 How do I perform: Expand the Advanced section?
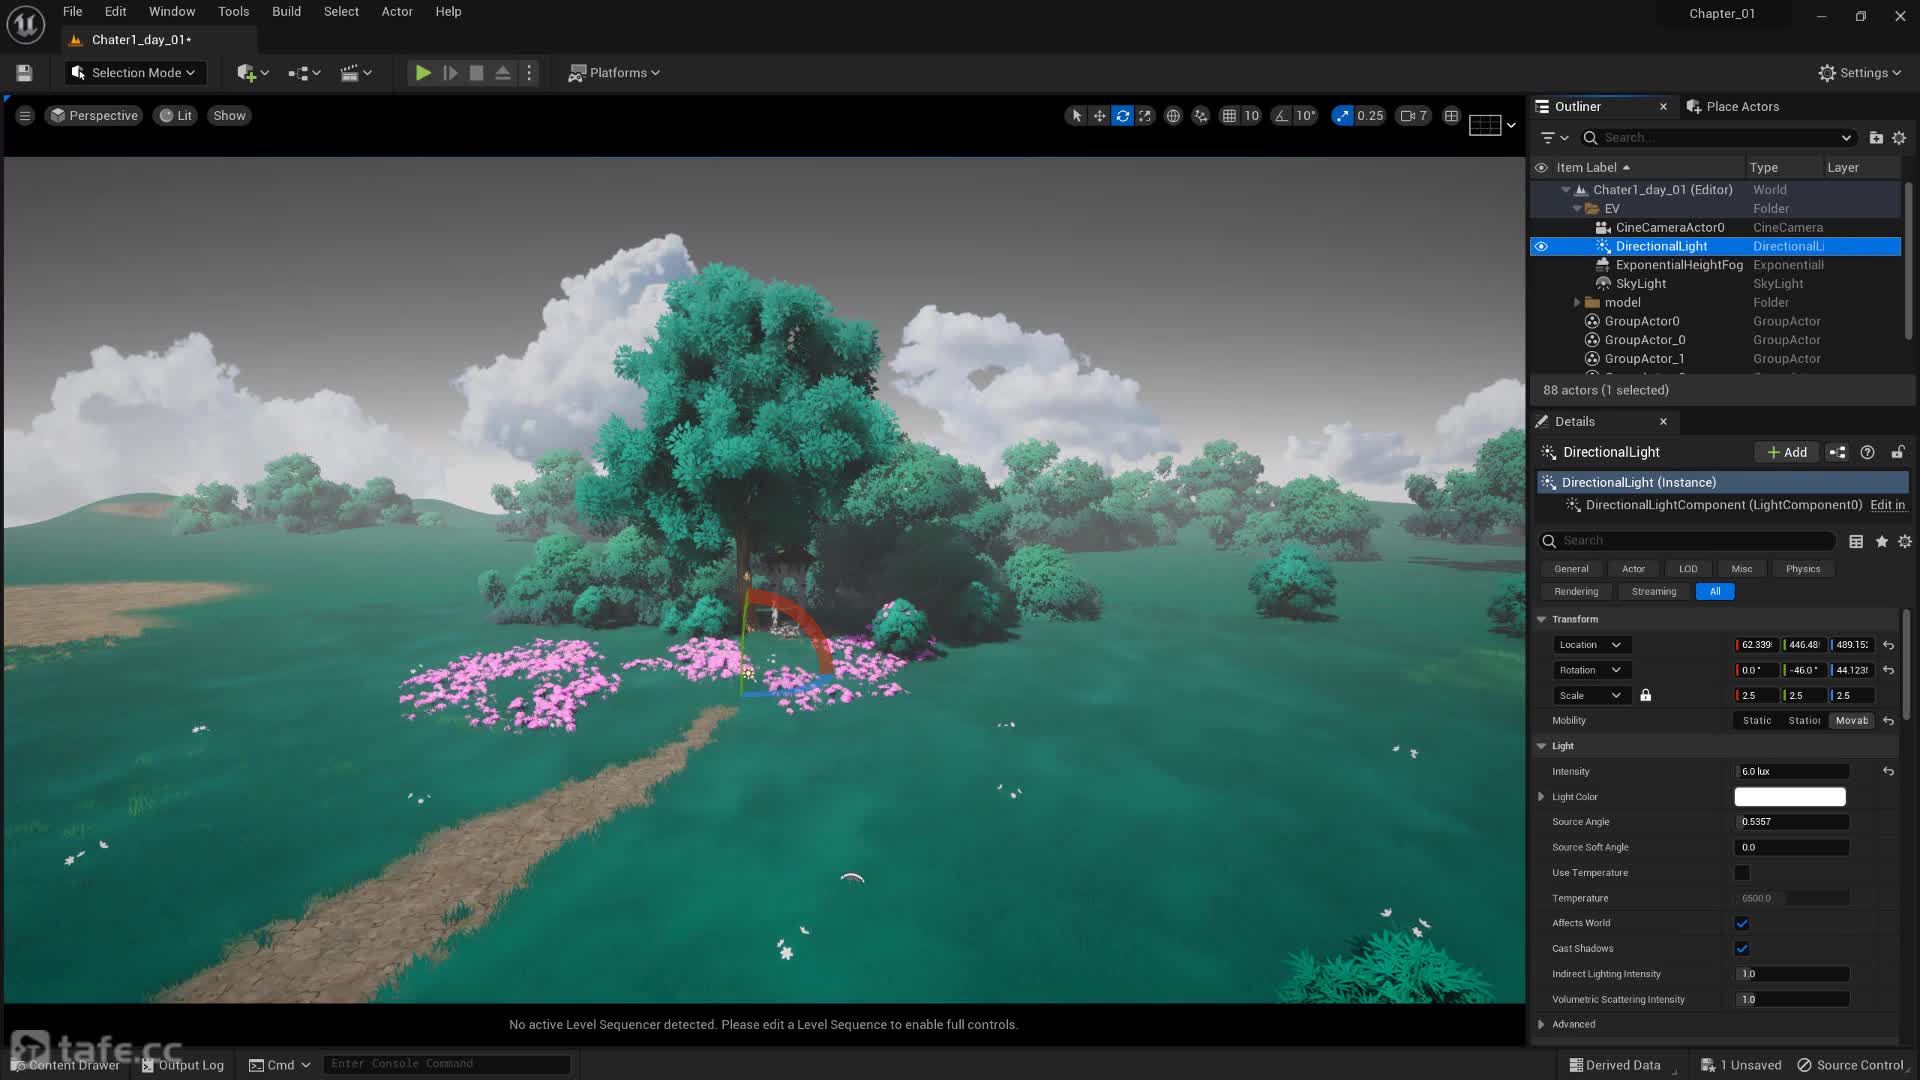(1541, 1025)
